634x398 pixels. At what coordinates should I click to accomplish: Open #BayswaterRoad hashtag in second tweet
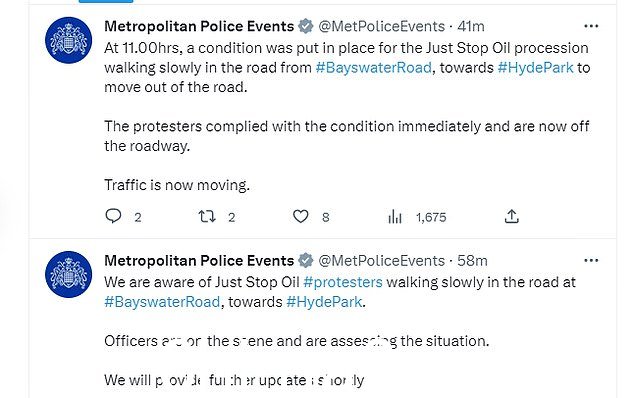click(x=162, y=302)
